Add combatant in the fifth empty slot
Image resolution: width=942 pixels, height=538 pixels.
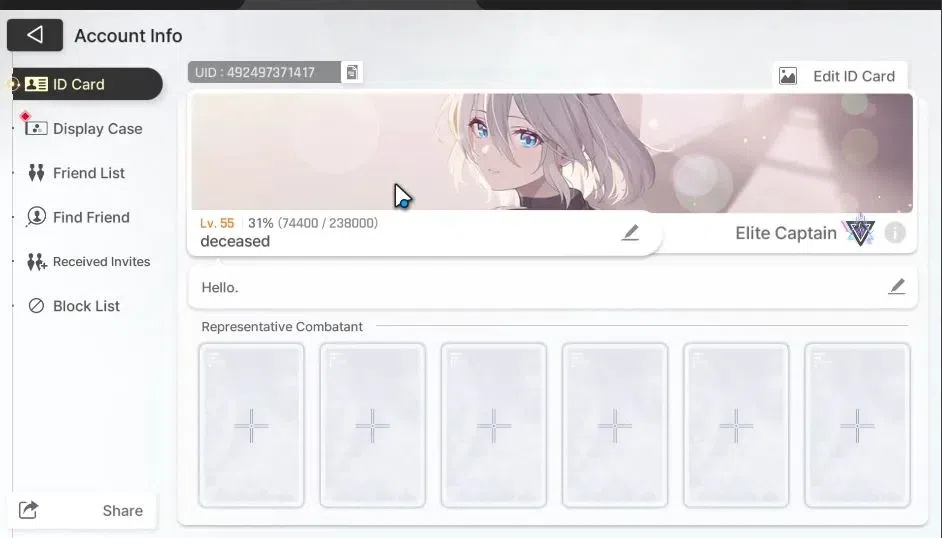(736, 426)
